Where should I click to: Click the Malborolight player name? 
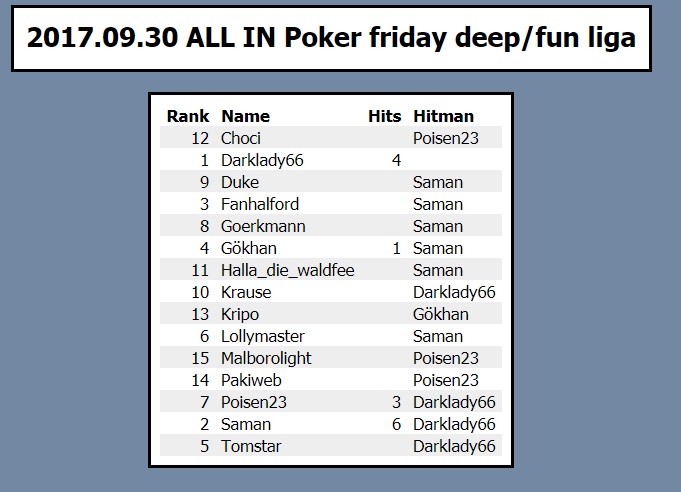[266, 358]
